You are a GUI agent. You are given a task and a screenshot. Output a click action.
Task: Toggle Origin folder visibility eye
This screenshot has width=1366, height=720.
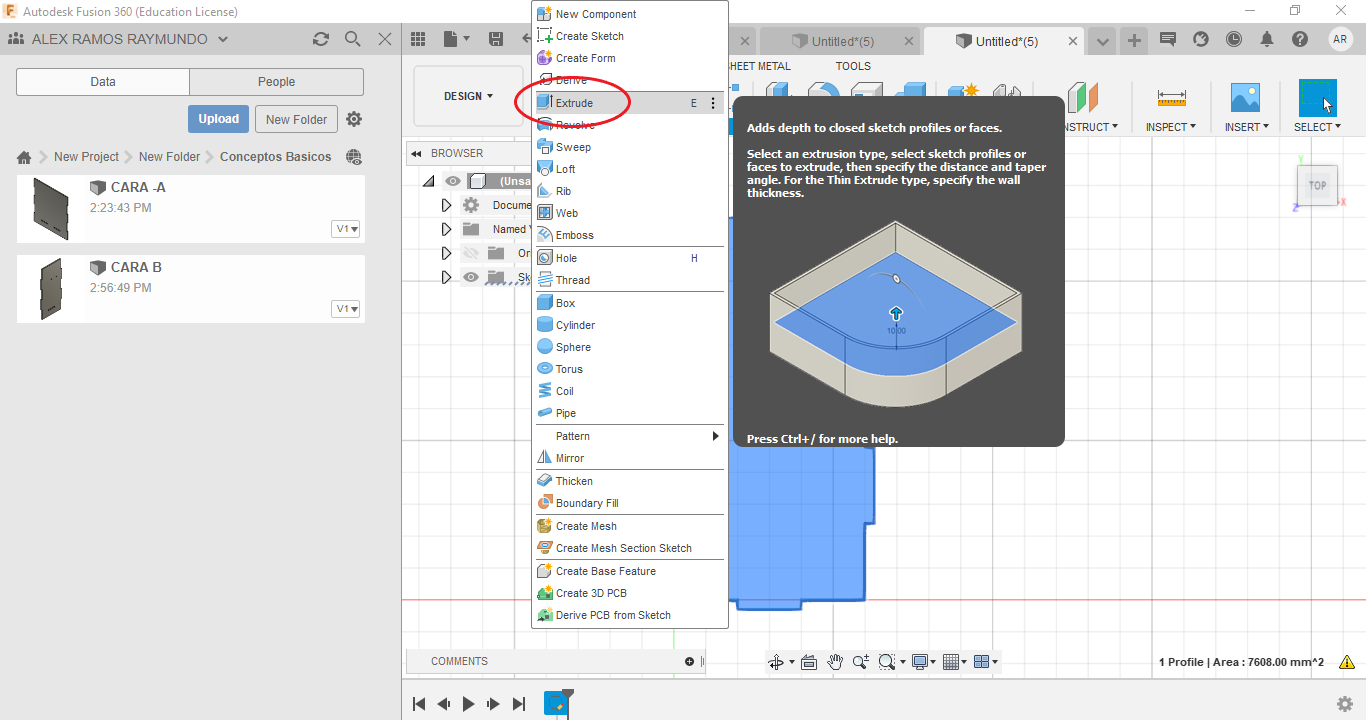tap(471, 253)
